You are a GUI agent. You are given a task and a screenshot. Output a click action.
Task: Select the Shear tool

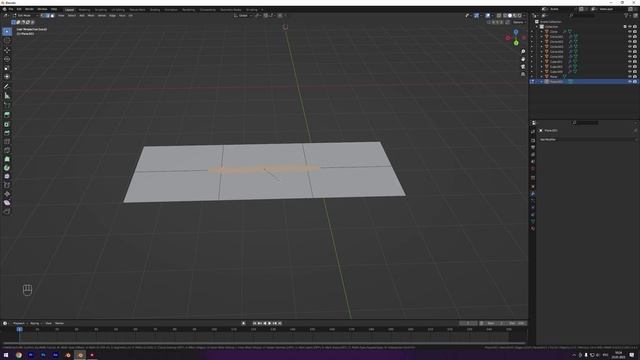[x=7, y=203]
